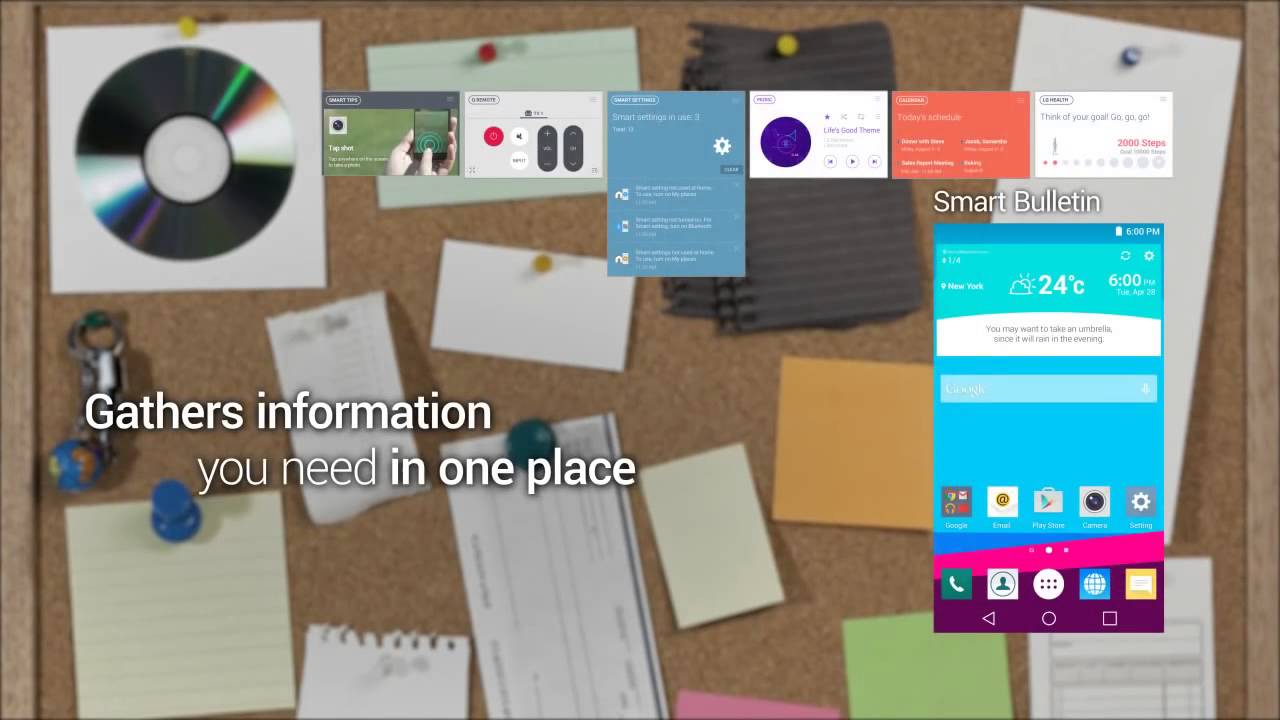Open the Play Store app

pyautogui.click(x=1048, y=502)
